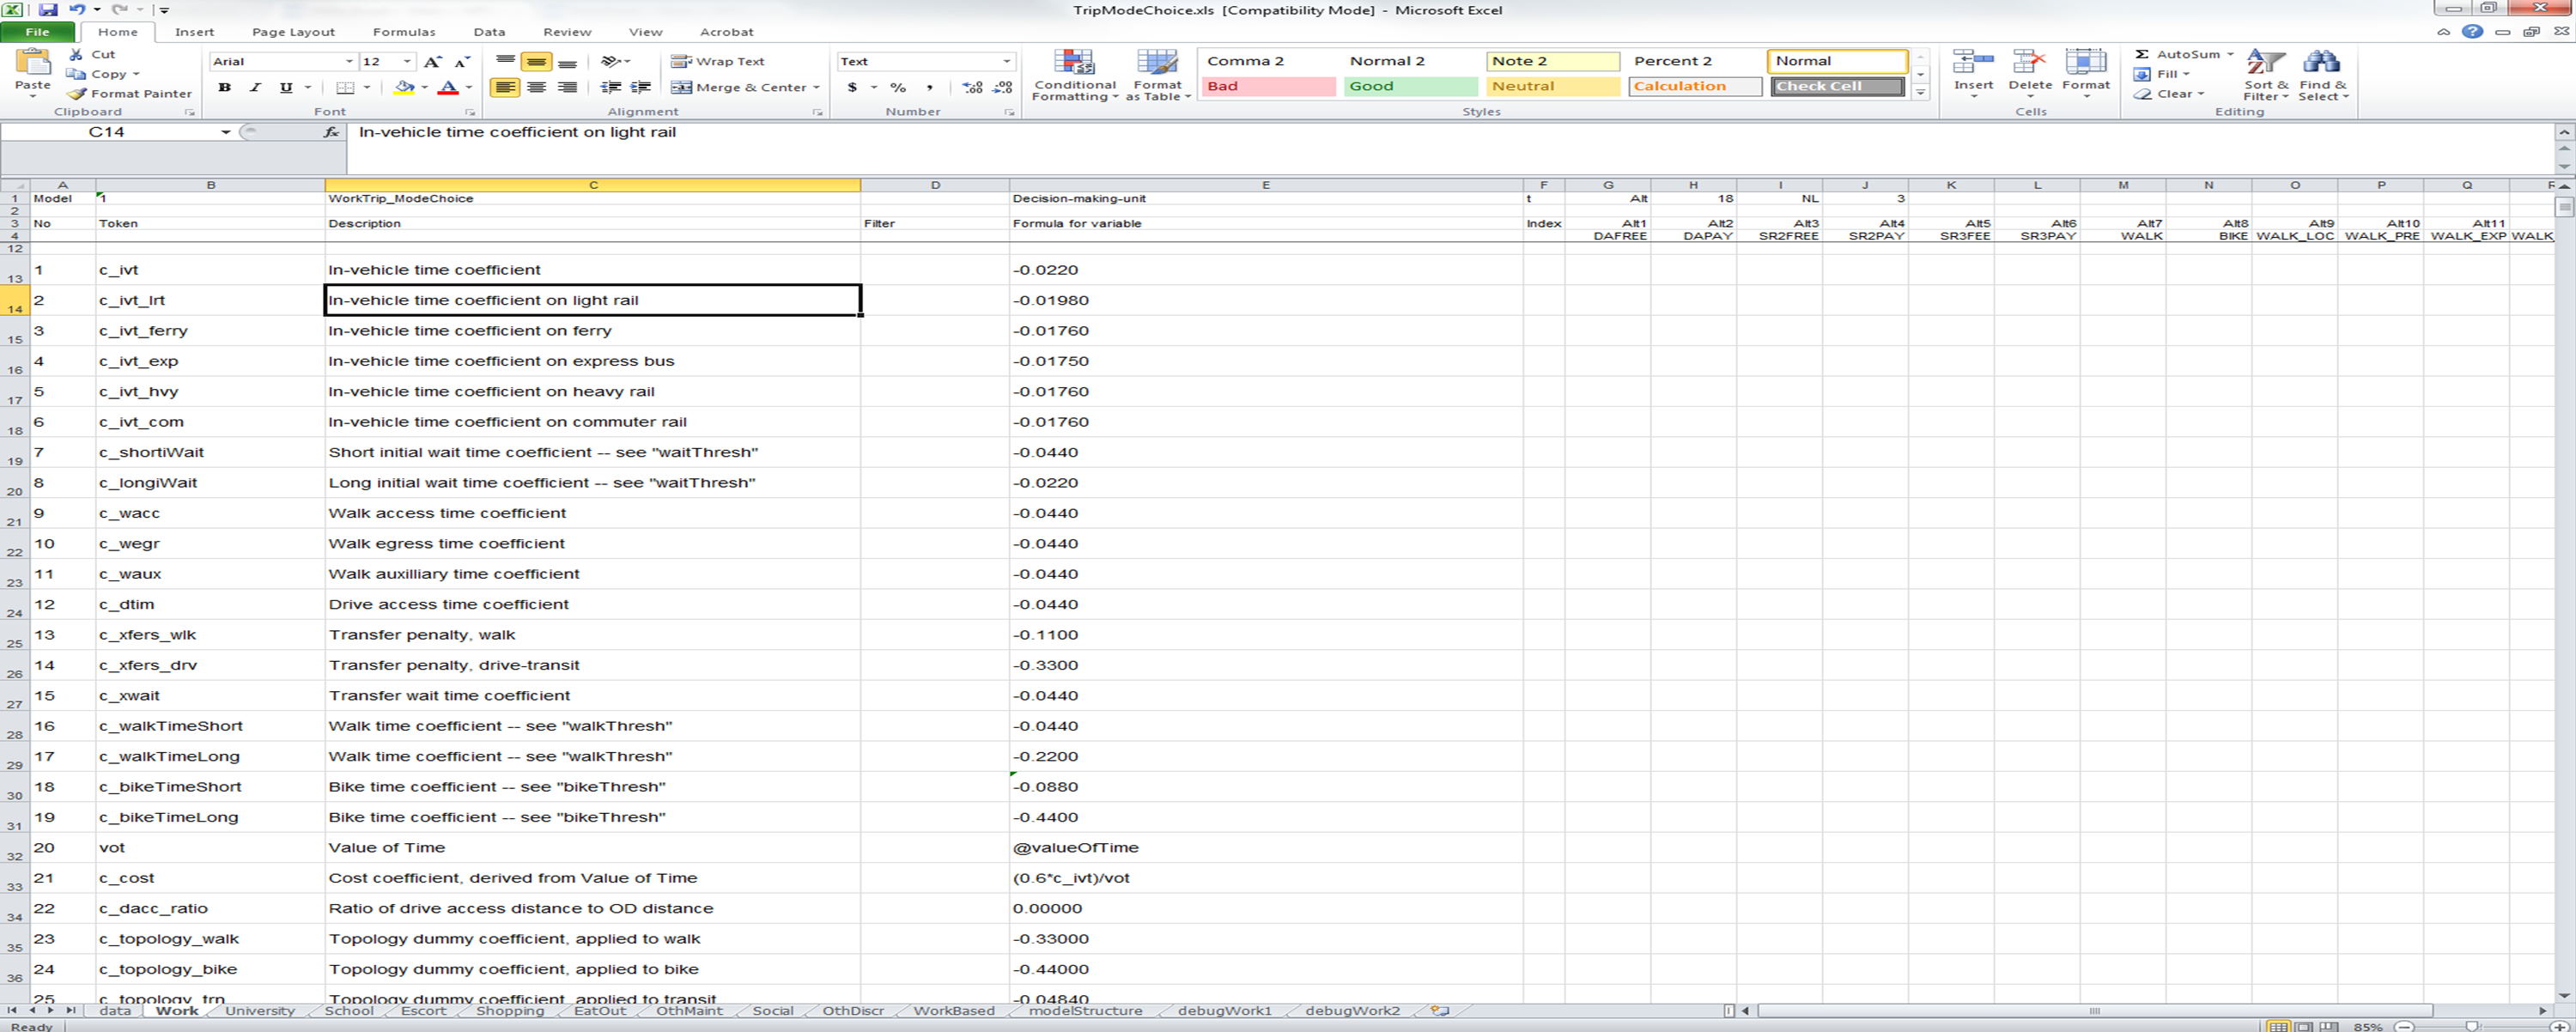The width and height of the screenshot is (2576, 1032).
Task: Click the Increase Decimal icon
Action: pos(971,87)
